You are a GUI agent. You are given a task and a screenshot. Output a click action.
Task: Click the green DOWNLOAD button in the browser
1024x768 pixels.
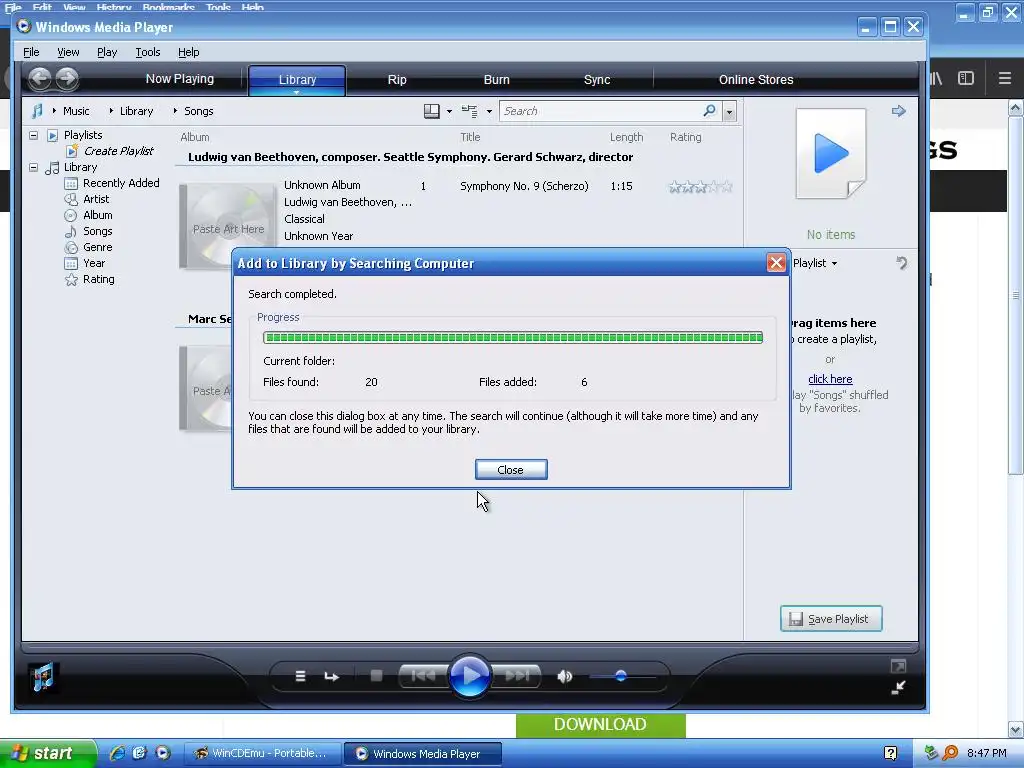(x=600, y=724)
